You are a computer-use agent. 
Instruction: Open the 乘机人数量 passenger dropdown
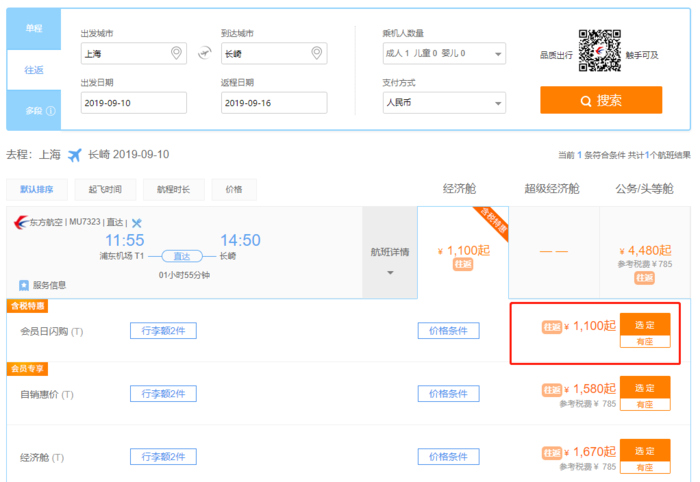pyautogui.click(x=443, y=54)
